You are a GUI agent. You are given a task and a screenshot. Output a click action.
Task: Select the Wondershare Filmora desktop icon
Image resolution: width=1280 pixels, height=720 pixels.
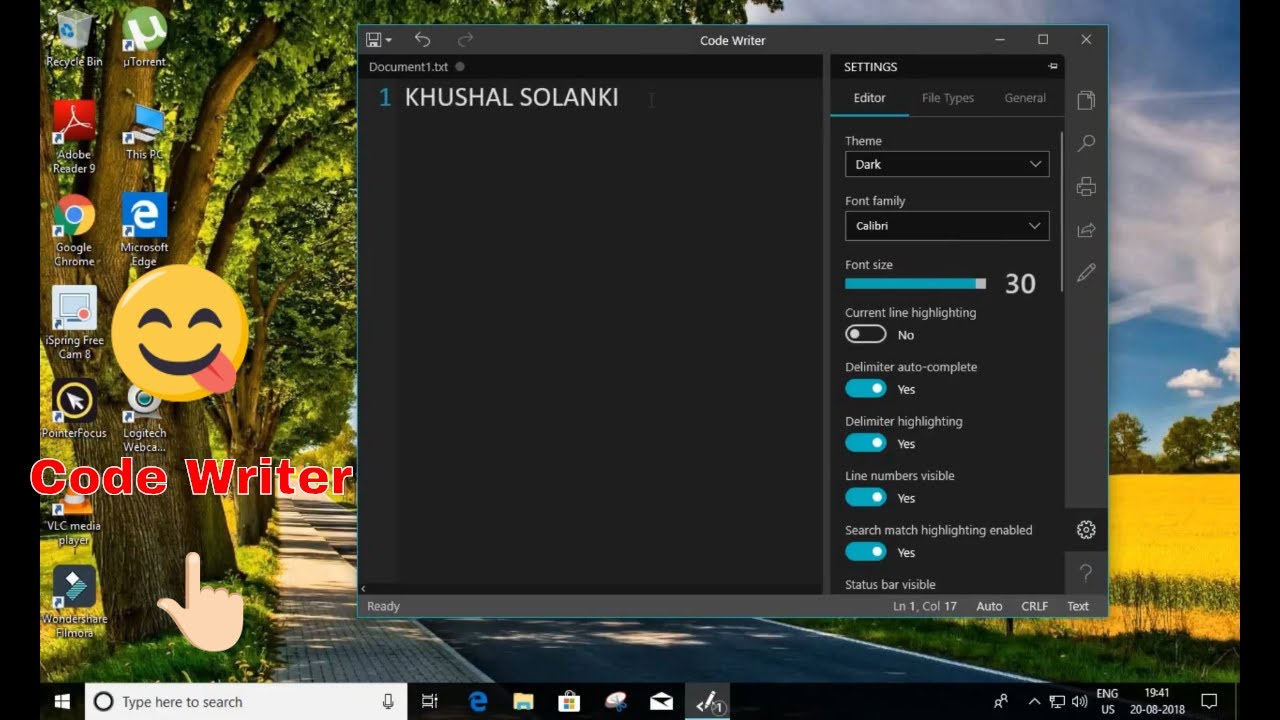[74, 602]
